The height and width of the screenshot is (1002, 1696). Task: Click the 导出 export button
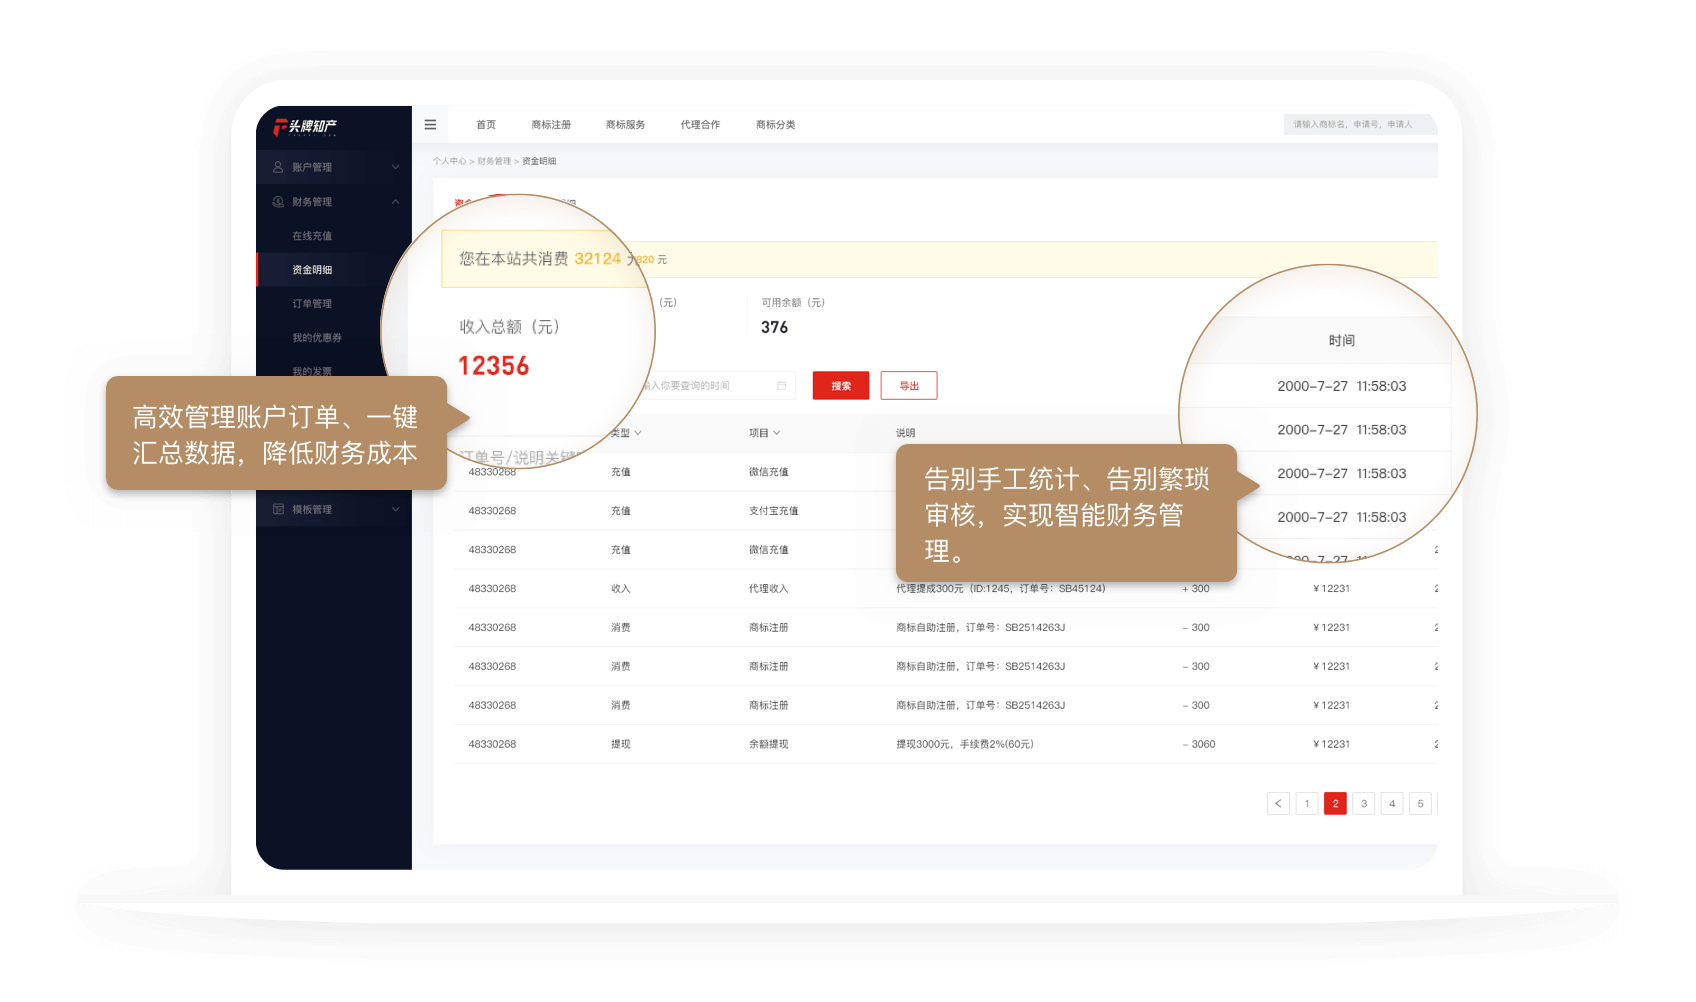click(908, 385)
